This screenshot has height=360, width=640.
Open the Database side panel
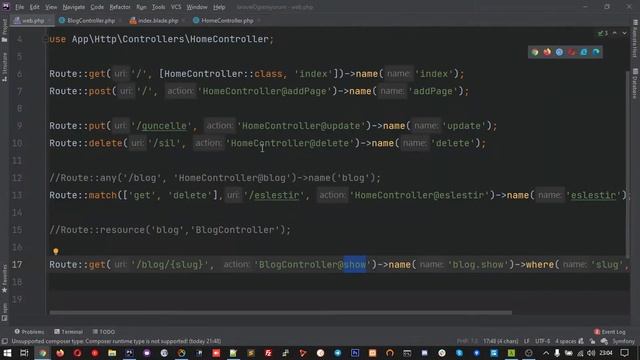click(635, 83)
